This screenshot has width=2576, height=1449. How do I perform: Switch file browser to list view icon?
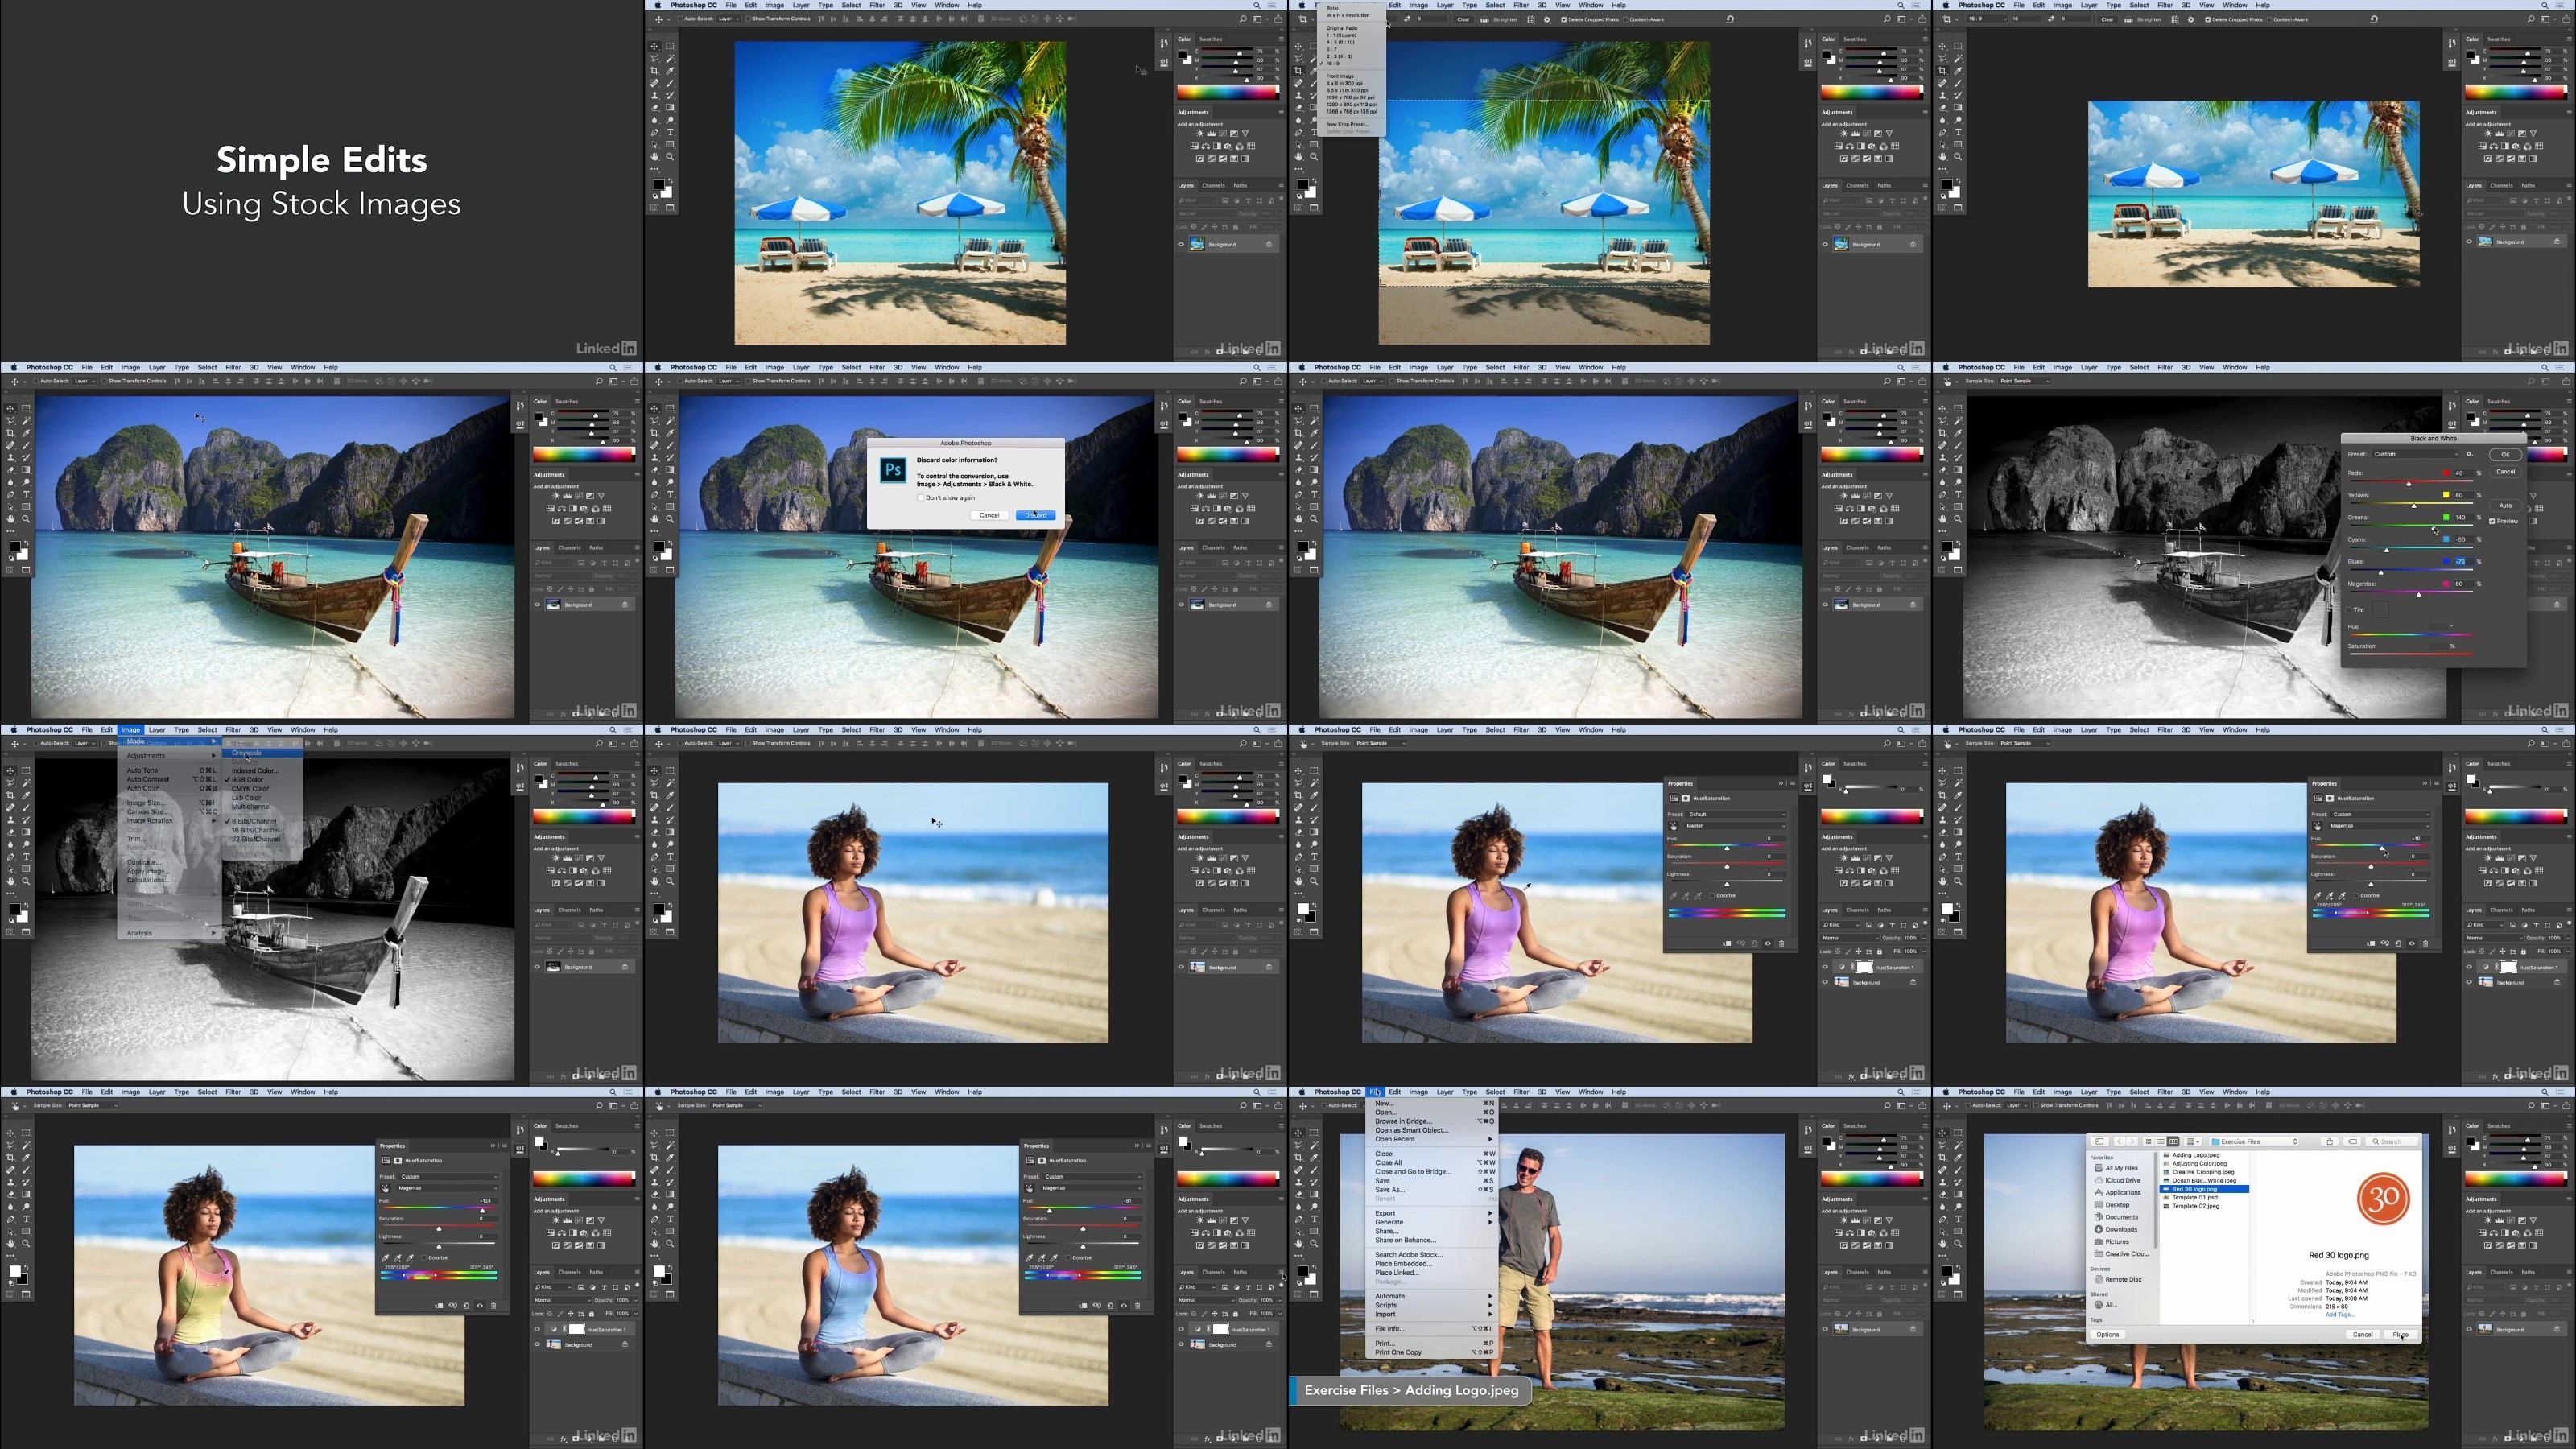coord(2161,1142)
